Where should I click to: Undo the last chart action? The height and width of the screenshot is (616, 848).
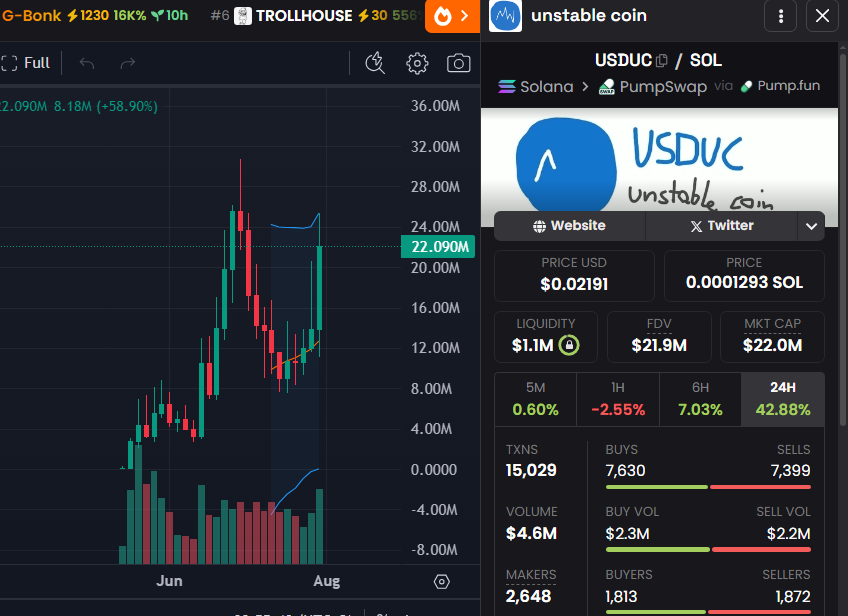[x=87, y=63]
